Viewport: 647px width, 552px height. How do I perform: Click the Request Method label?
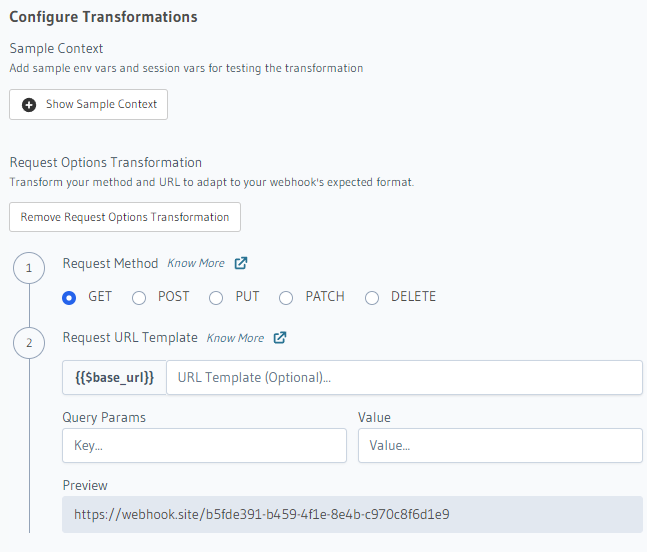pos(110,263)
